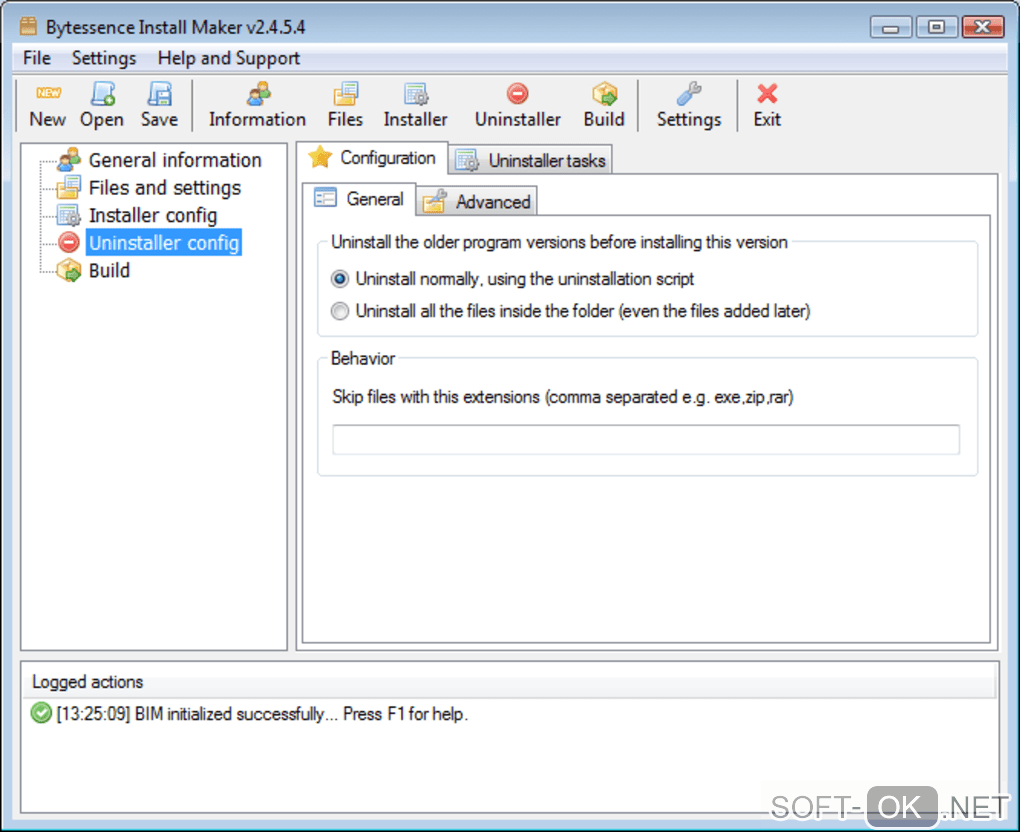This screenshot has height=832, width=1020.
Task: Maximize the Install Maker window
Action: (937, 27)
